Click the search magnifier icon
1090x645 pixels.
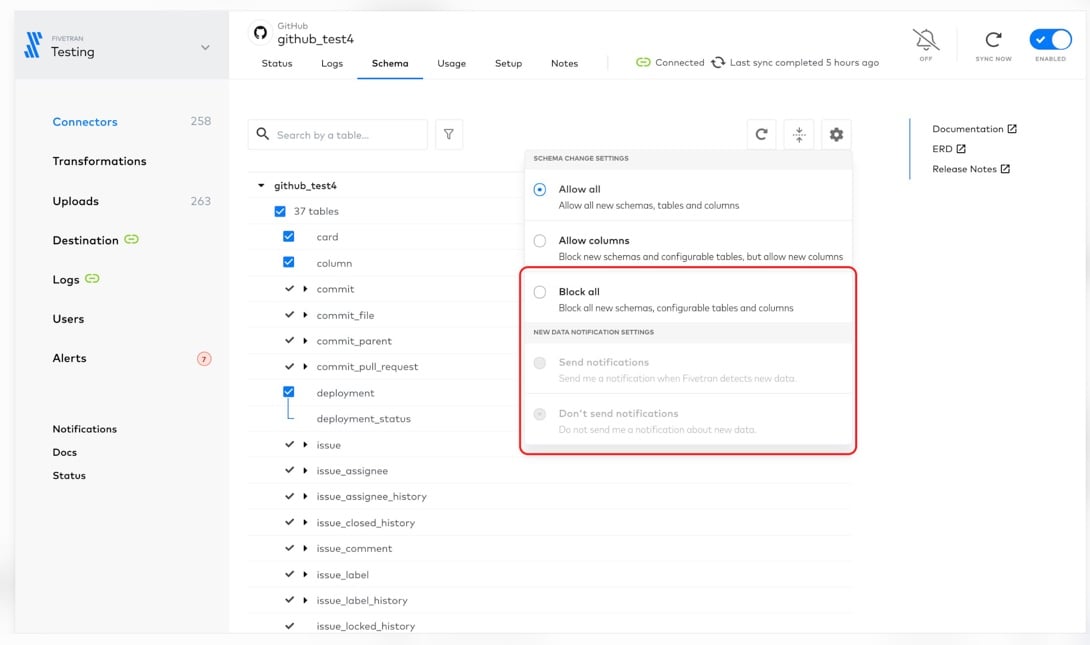[262, 134]
